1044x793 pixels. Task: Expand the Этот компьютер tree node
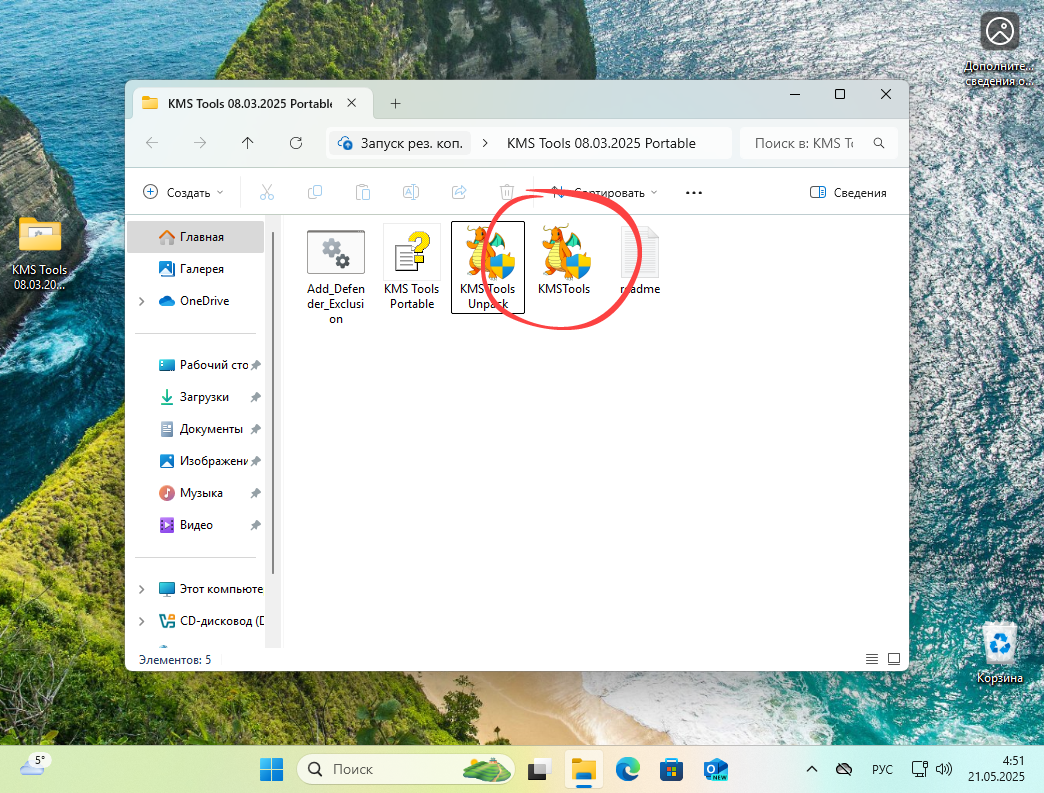[x=141, y=589]
